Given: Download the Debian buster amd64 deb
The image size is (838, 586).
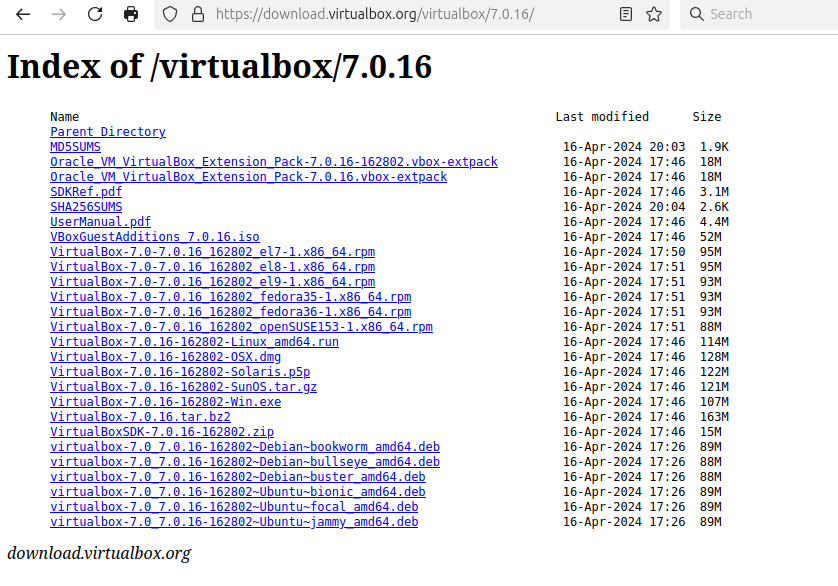Looking at the screenshot, I should pyautogui.click(x=238, y=476).
